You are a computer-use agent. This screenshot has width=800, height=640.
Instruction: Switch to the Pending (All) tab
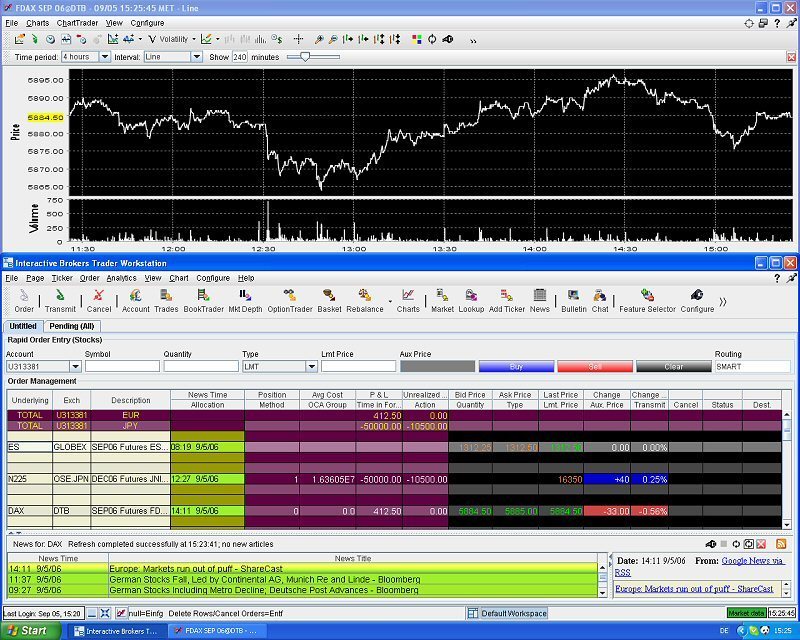point(71,326)
